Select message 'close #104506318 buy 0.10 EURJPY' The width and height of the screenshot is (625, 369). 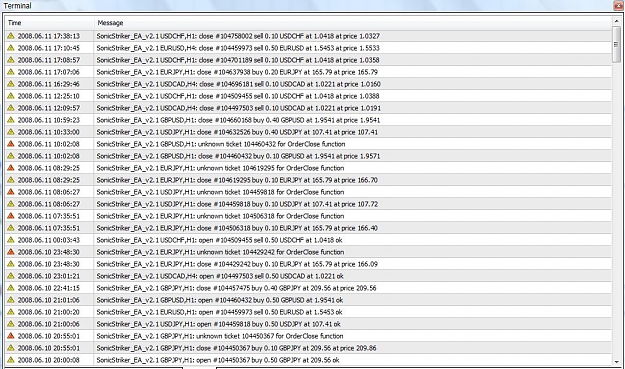[x=237, y=228]
